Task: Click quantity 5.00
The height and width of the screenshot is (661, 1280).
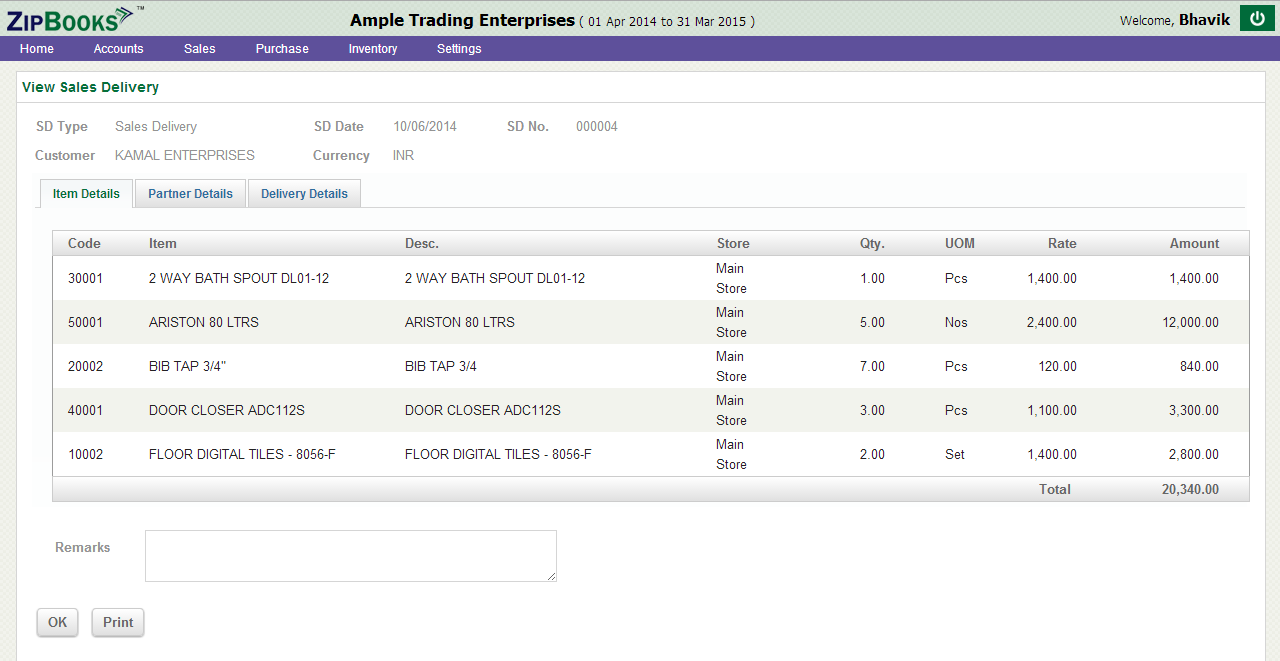Action: pyautogui.click(x=873, y=323)
